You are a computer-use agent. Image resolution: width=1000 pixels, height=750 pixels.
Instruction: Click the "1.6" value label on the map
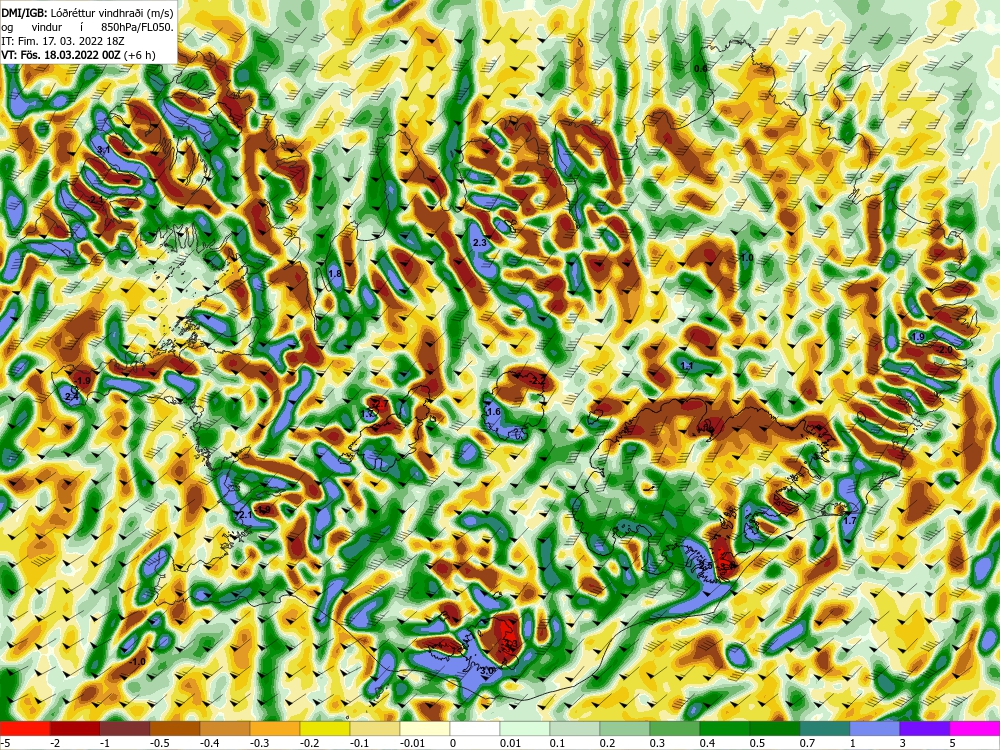(494, 412)
